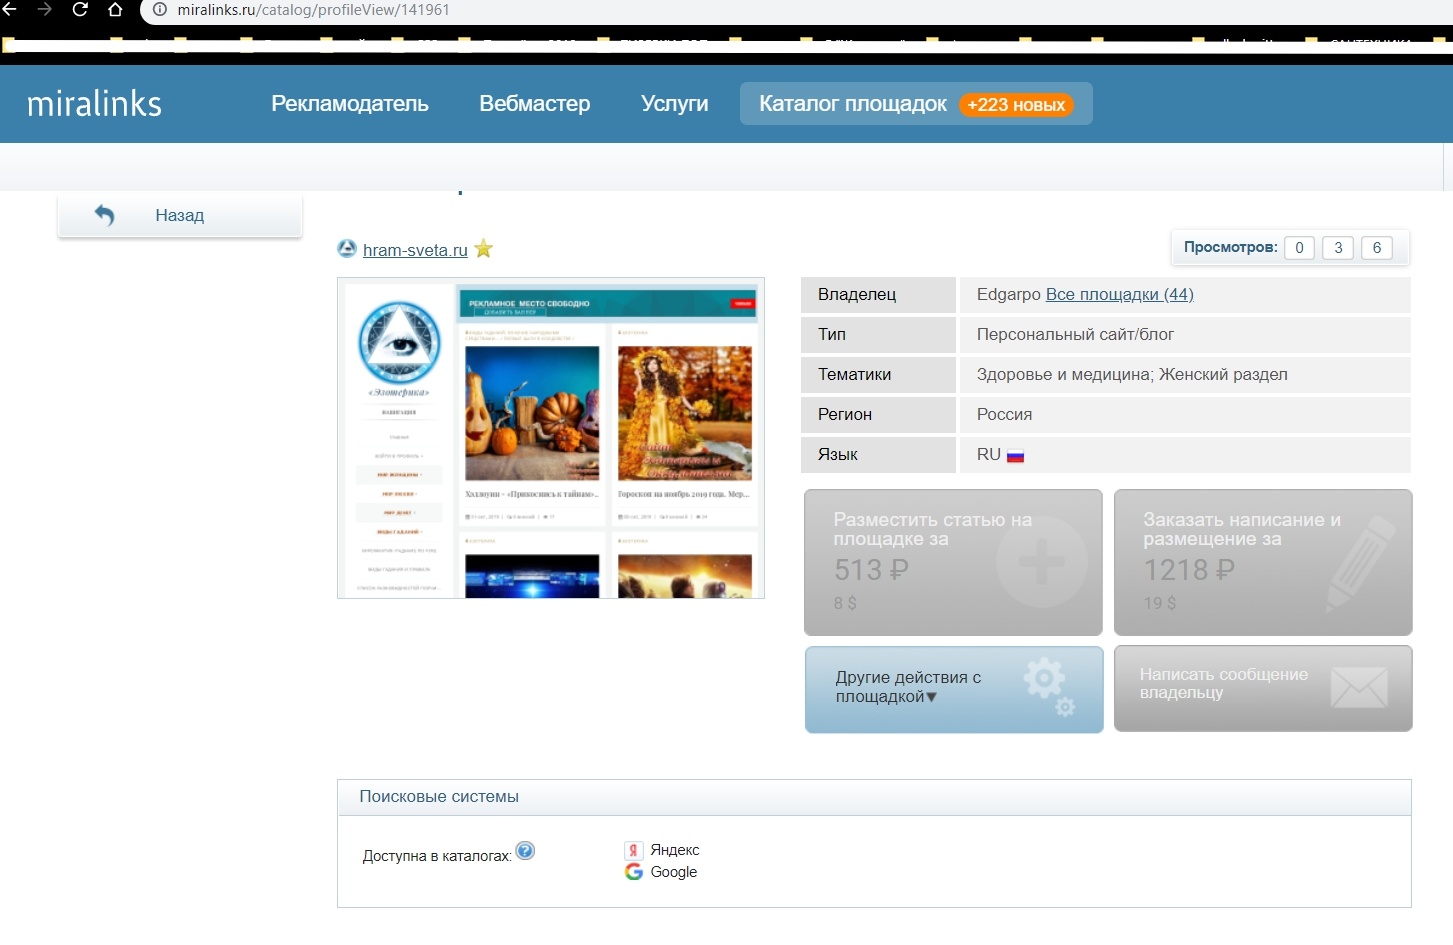Click the Google catalog label

674,872
